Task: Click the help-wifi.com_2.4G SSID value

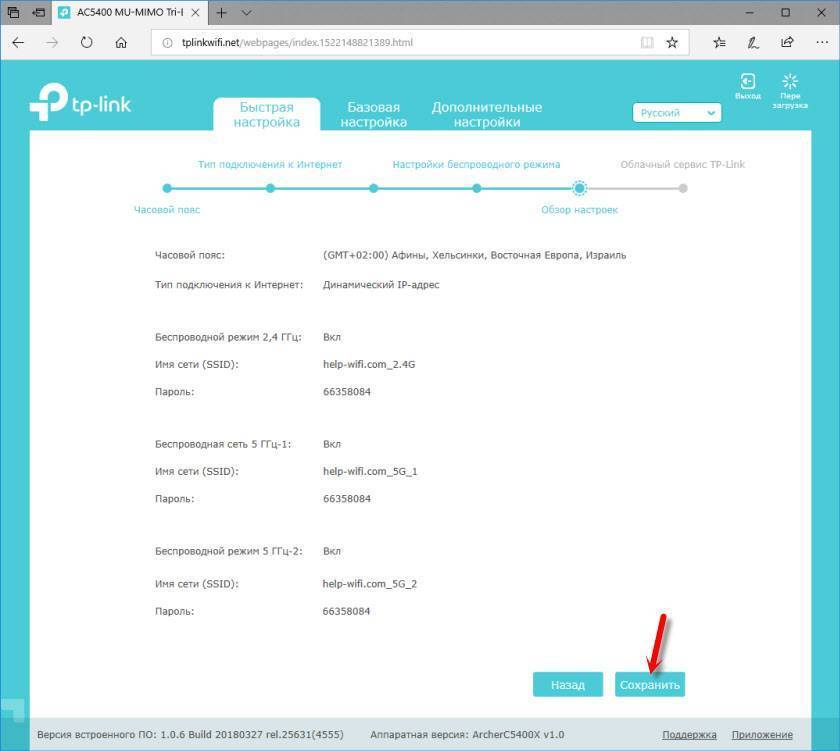Action: click(369, 364)
